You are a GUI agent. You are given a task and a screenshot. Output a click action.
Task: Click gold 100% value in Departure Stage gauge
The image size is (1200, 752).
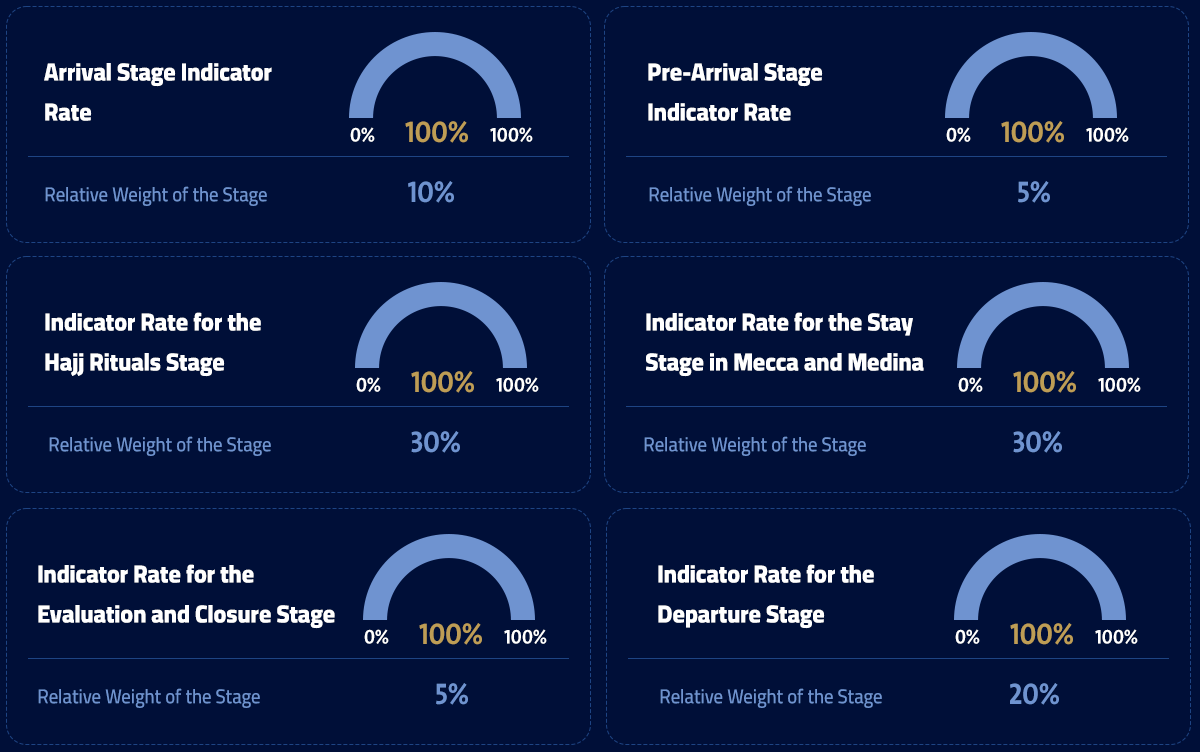click(x=1041, y=635)
